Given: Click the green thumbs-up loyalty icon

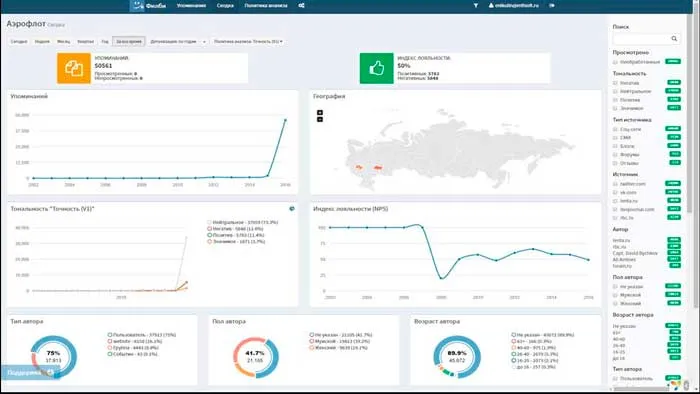Looking at the screenshot, I should pyautogui.click(x=377, y=68).
